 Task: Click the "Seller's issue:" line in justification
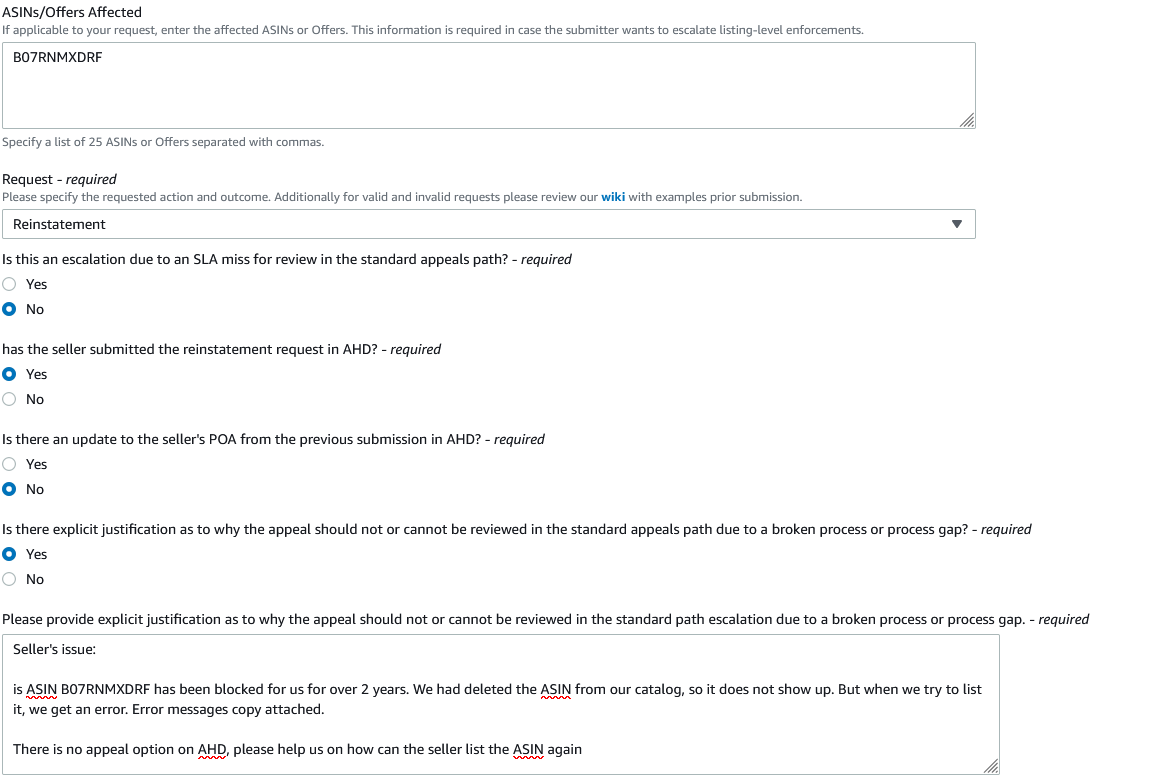coord(54,649)
